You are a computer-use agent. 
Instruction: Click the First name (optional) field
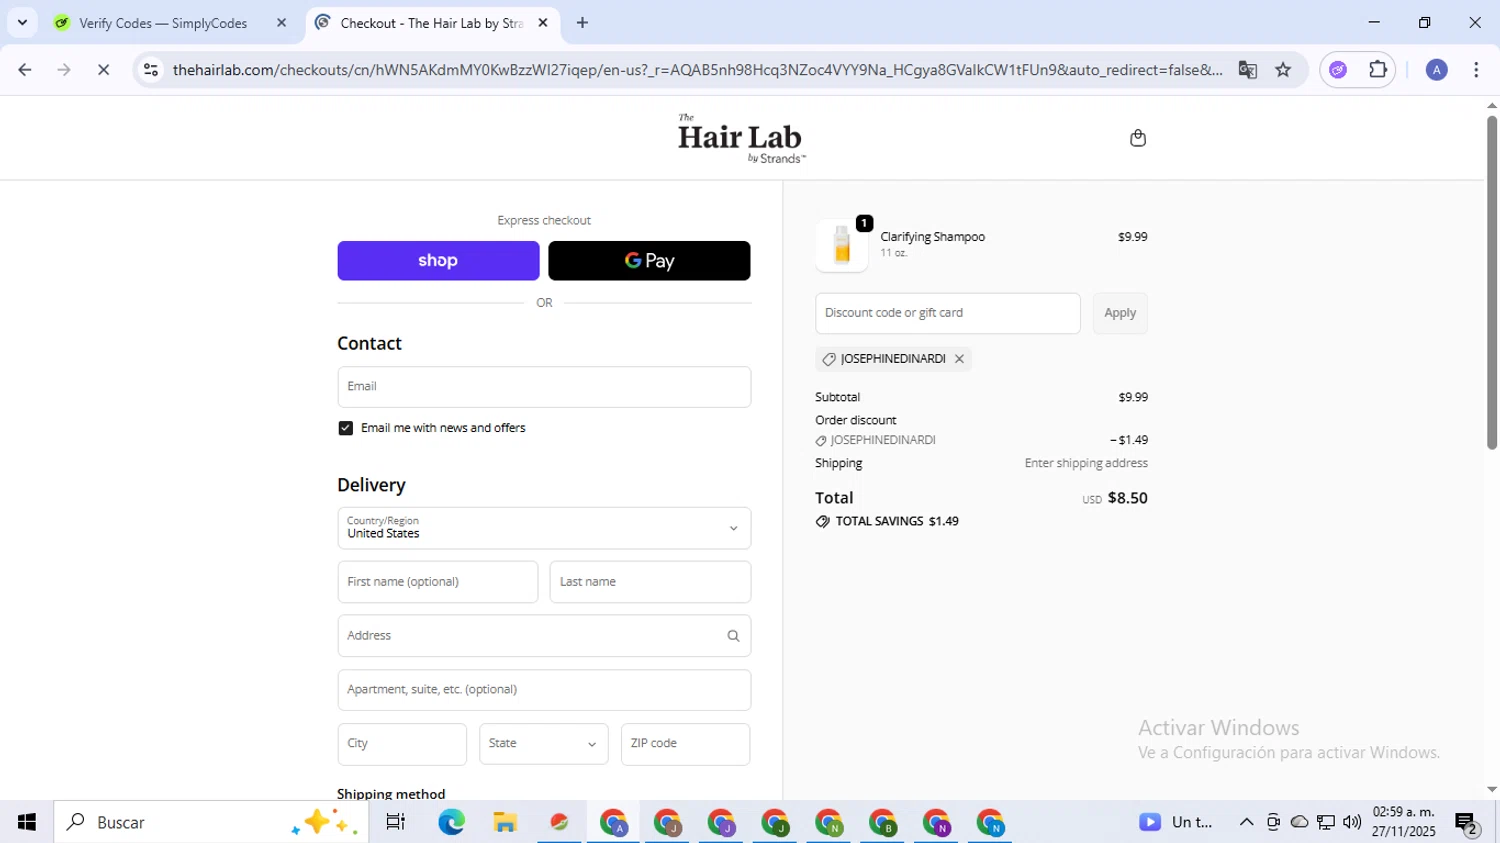(437, 582)
